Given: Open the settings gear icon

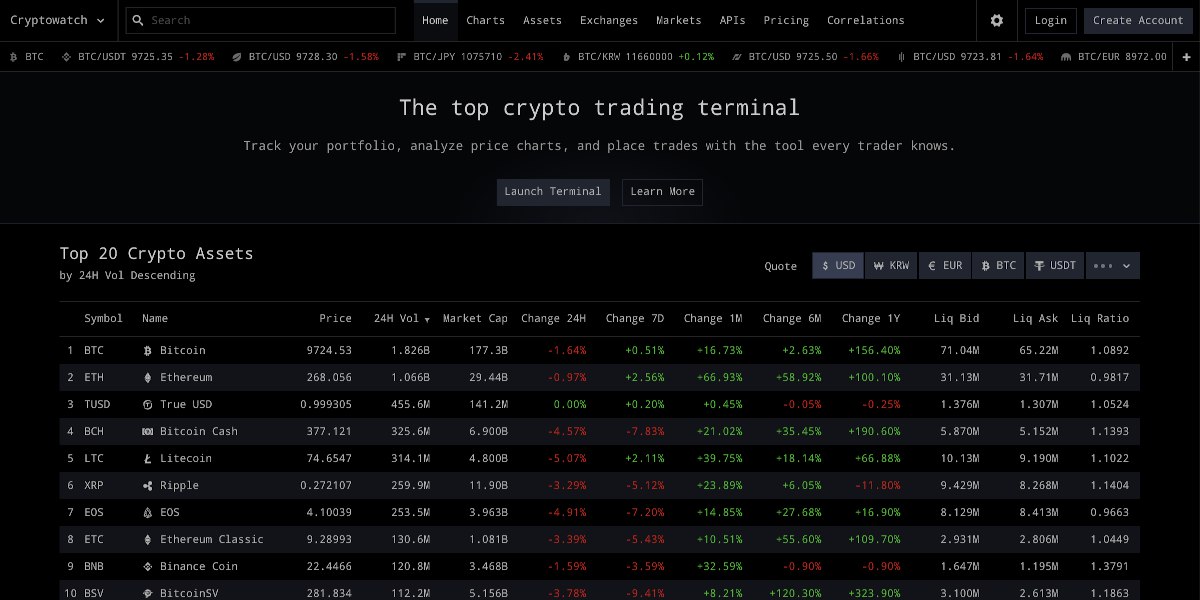Looking at the screenshot, I should coord(996,20).
